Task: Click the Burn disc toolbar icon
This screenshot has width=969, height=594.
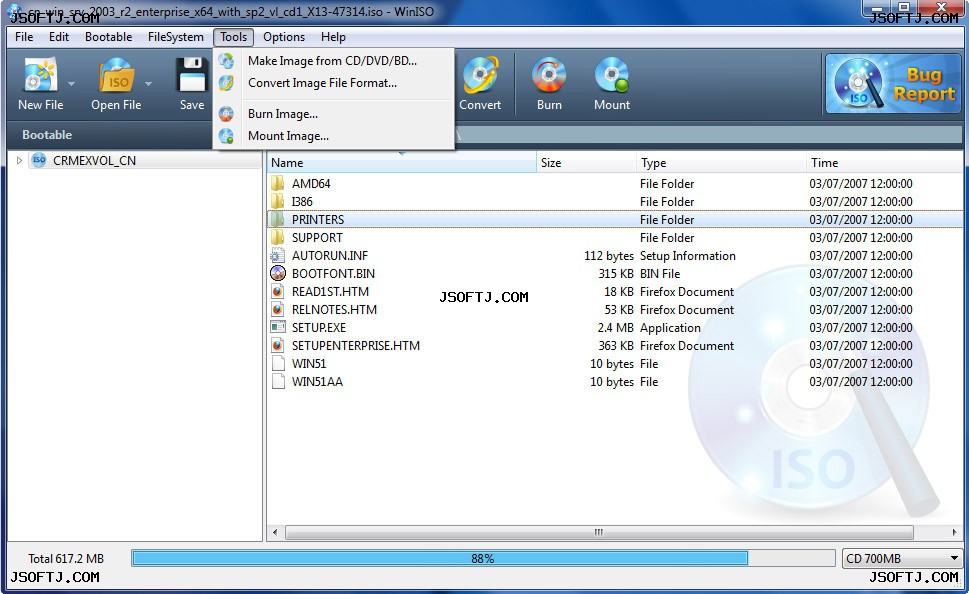Action: 549,75
